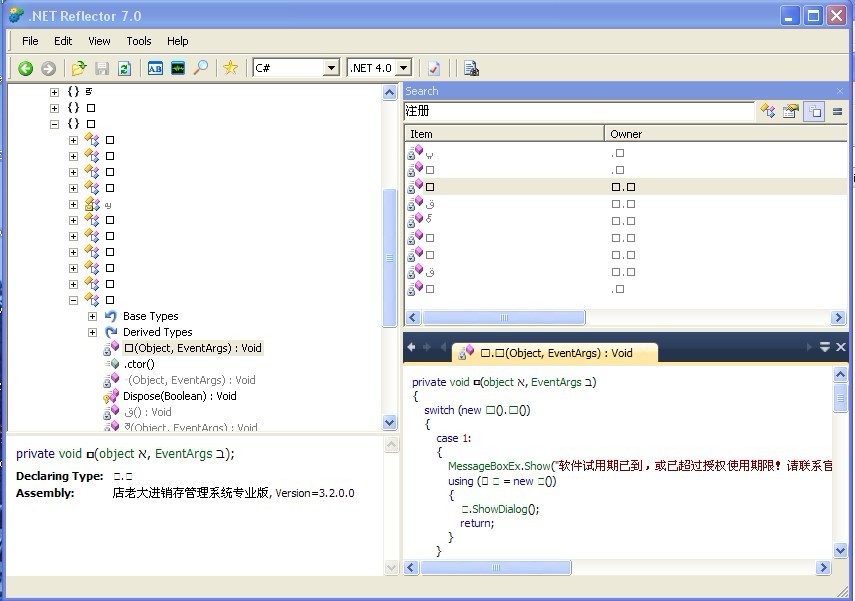Click the green Back navigation arrow
Viewport: 855px width, 601px height.
[x=25, y=68]
